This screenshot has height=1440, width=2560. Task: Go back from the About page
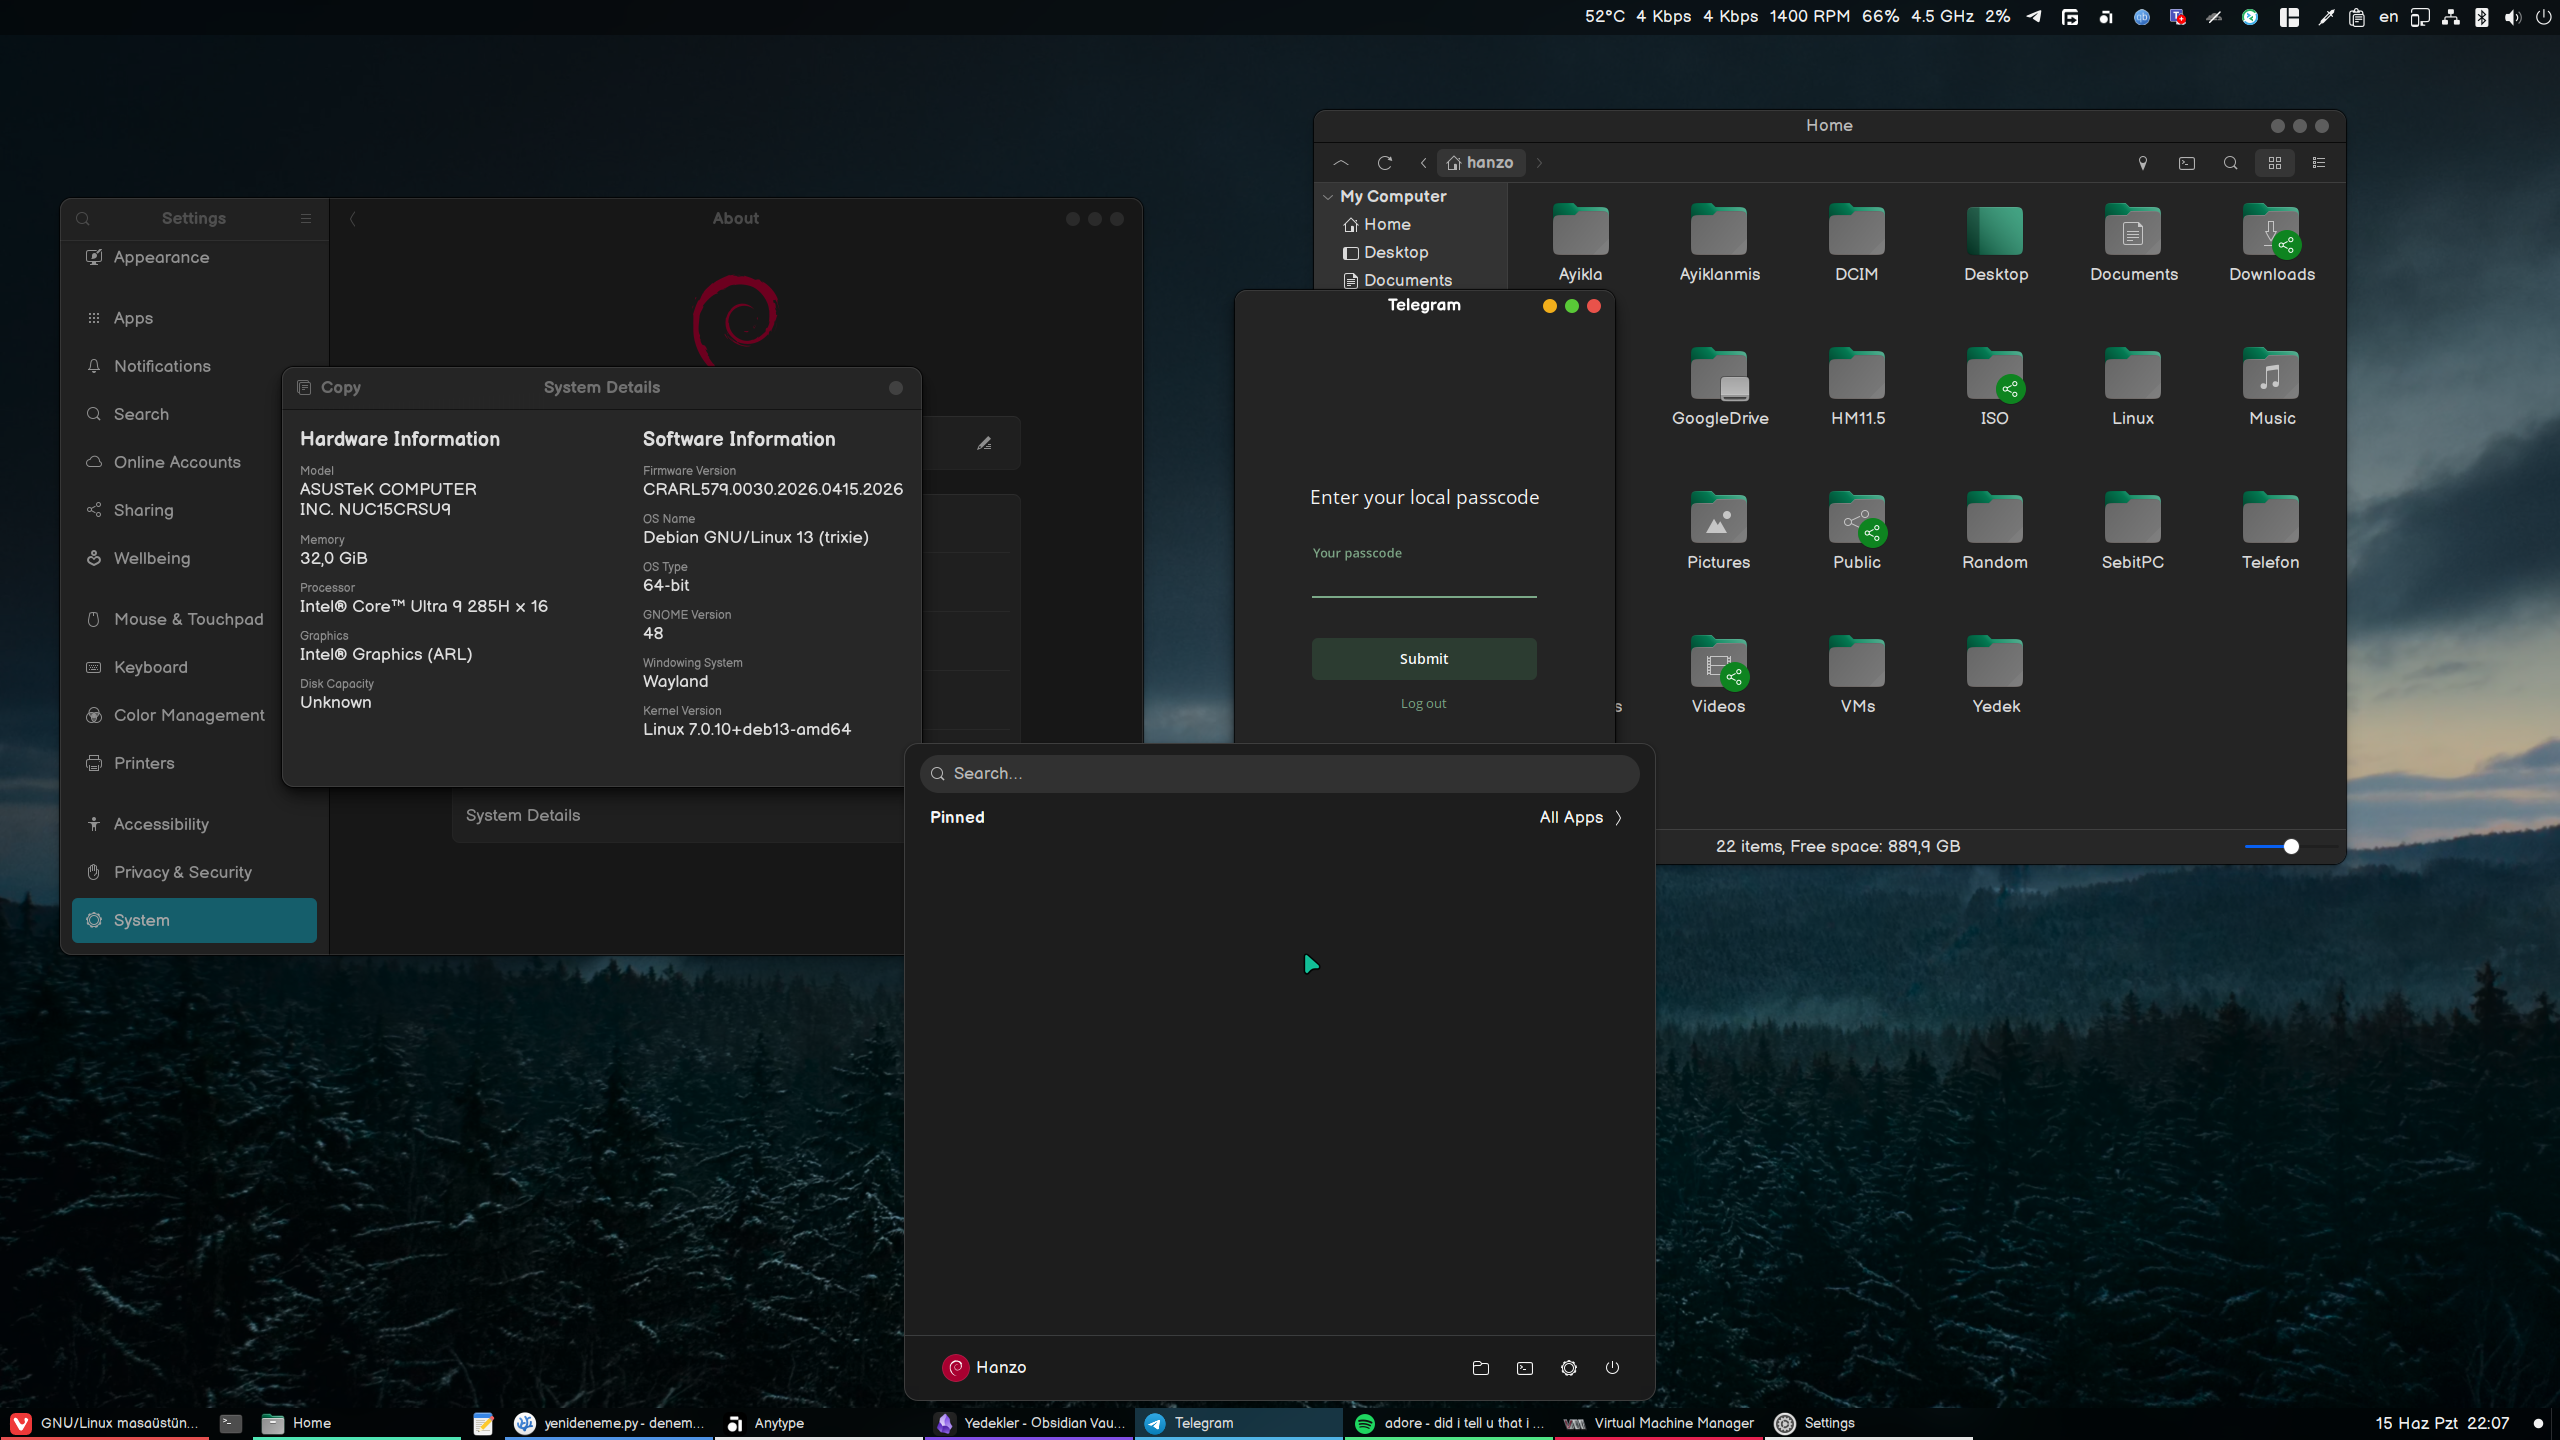(x=352, y=219)
